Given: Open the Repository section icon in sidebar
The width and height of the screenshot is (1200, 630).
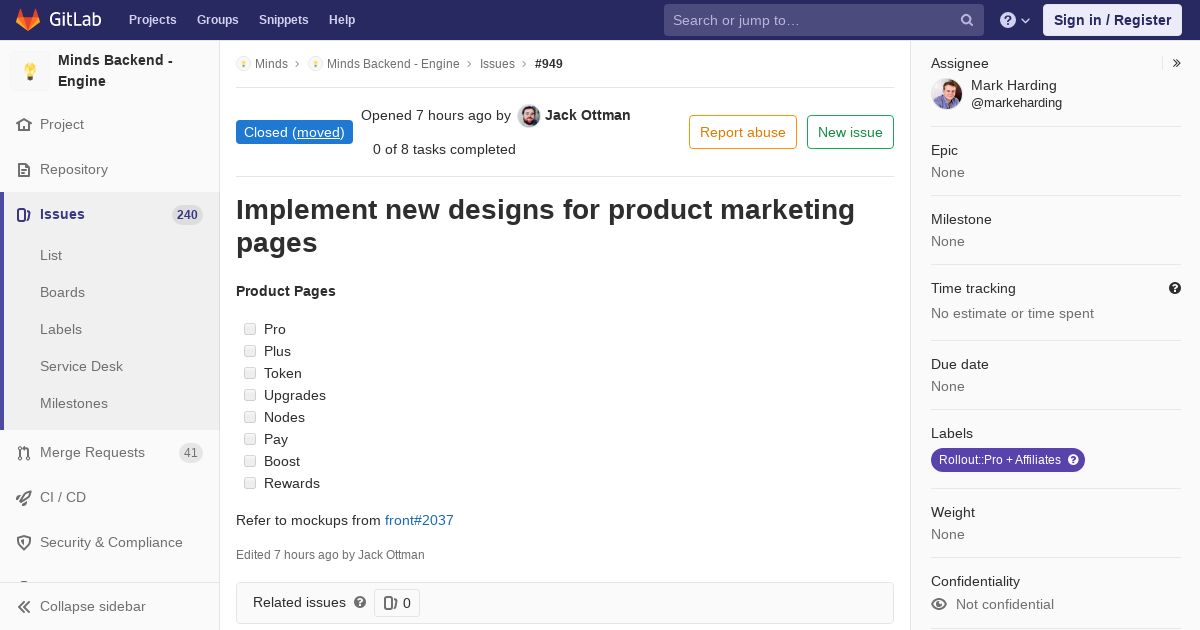Looking at the screenshot, I should click(x=24, y=169).
